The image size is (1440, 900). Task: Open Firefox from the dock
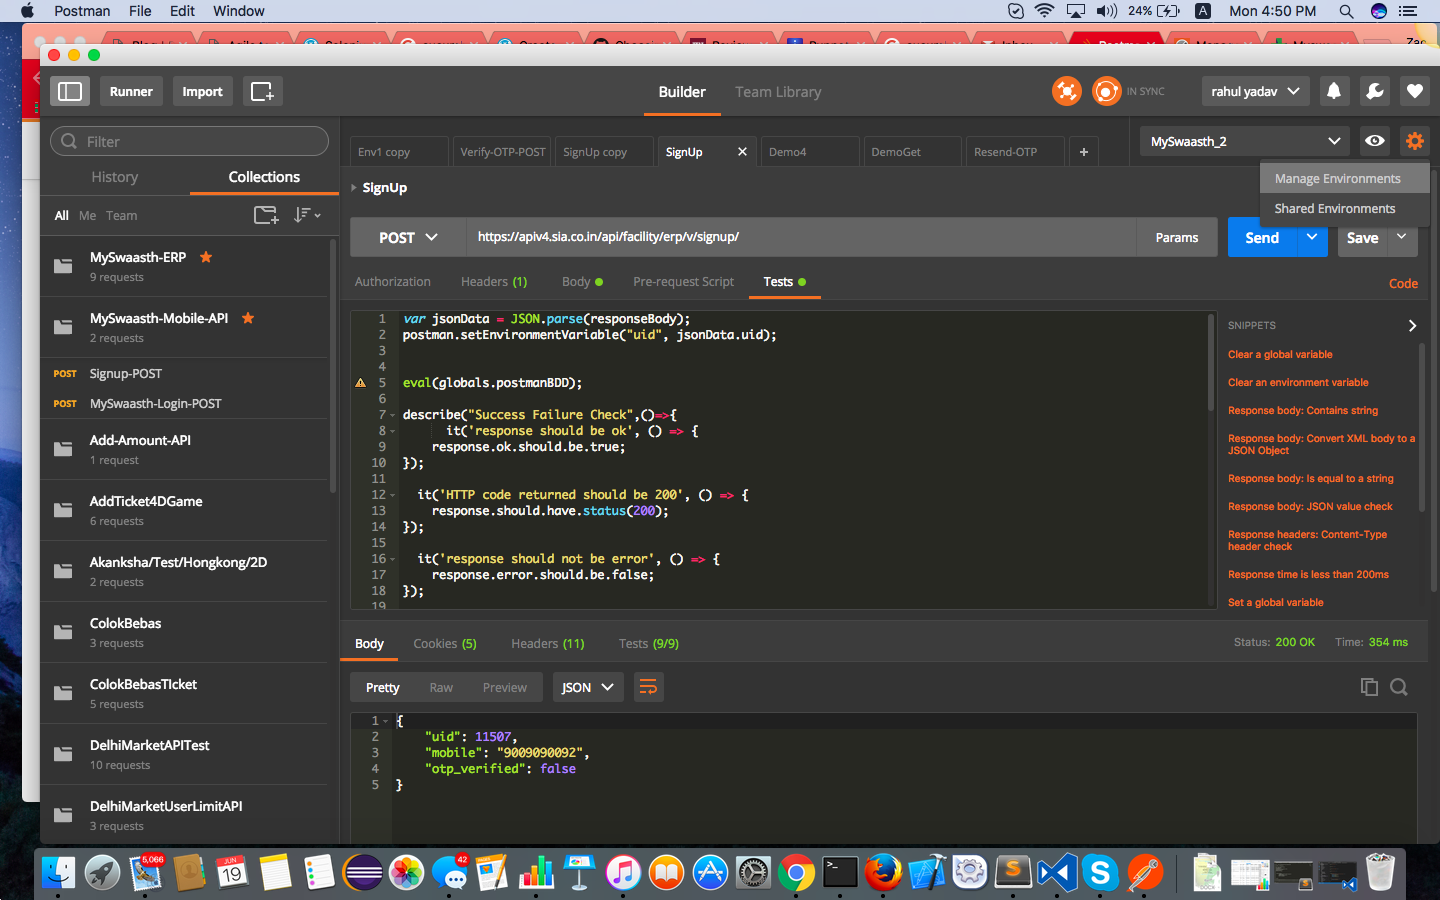tap(883, 873)
